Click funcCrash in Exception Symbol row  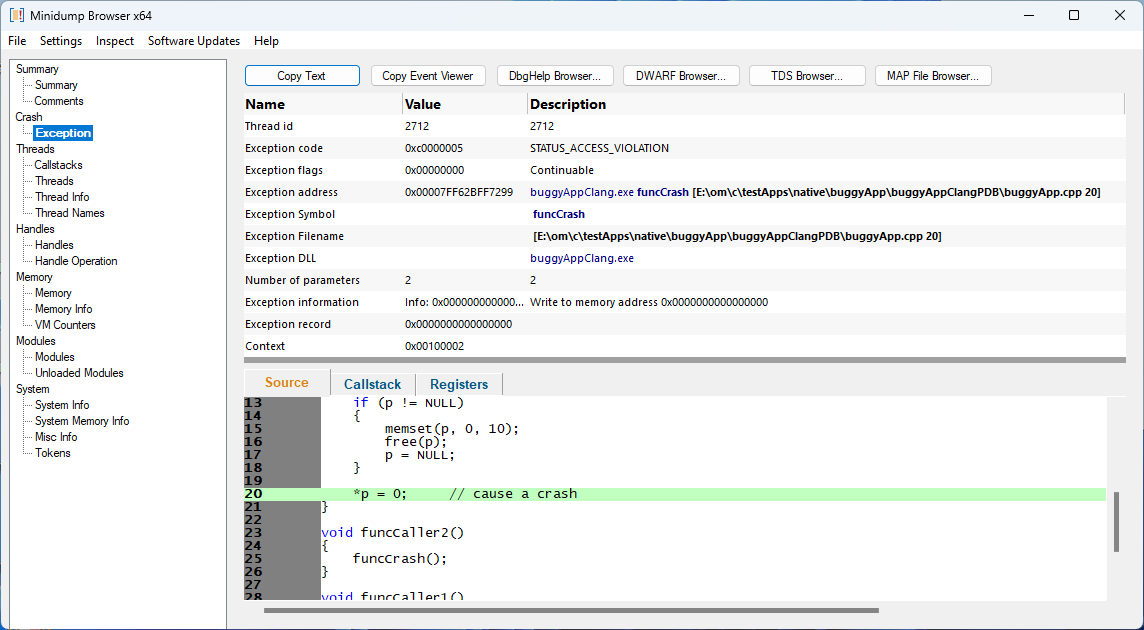point(559,215)
